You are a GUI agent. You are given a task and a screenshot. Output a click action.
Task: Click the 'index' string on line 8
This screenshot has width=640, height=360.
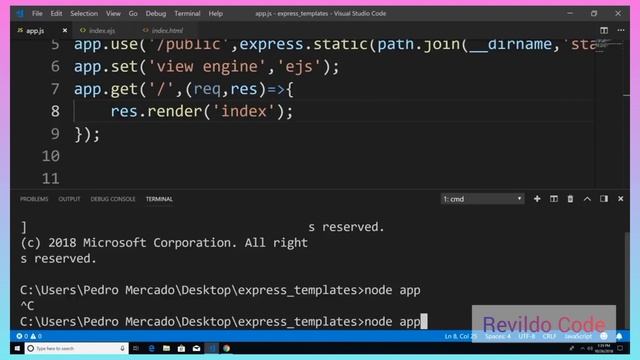click(244, 111)
